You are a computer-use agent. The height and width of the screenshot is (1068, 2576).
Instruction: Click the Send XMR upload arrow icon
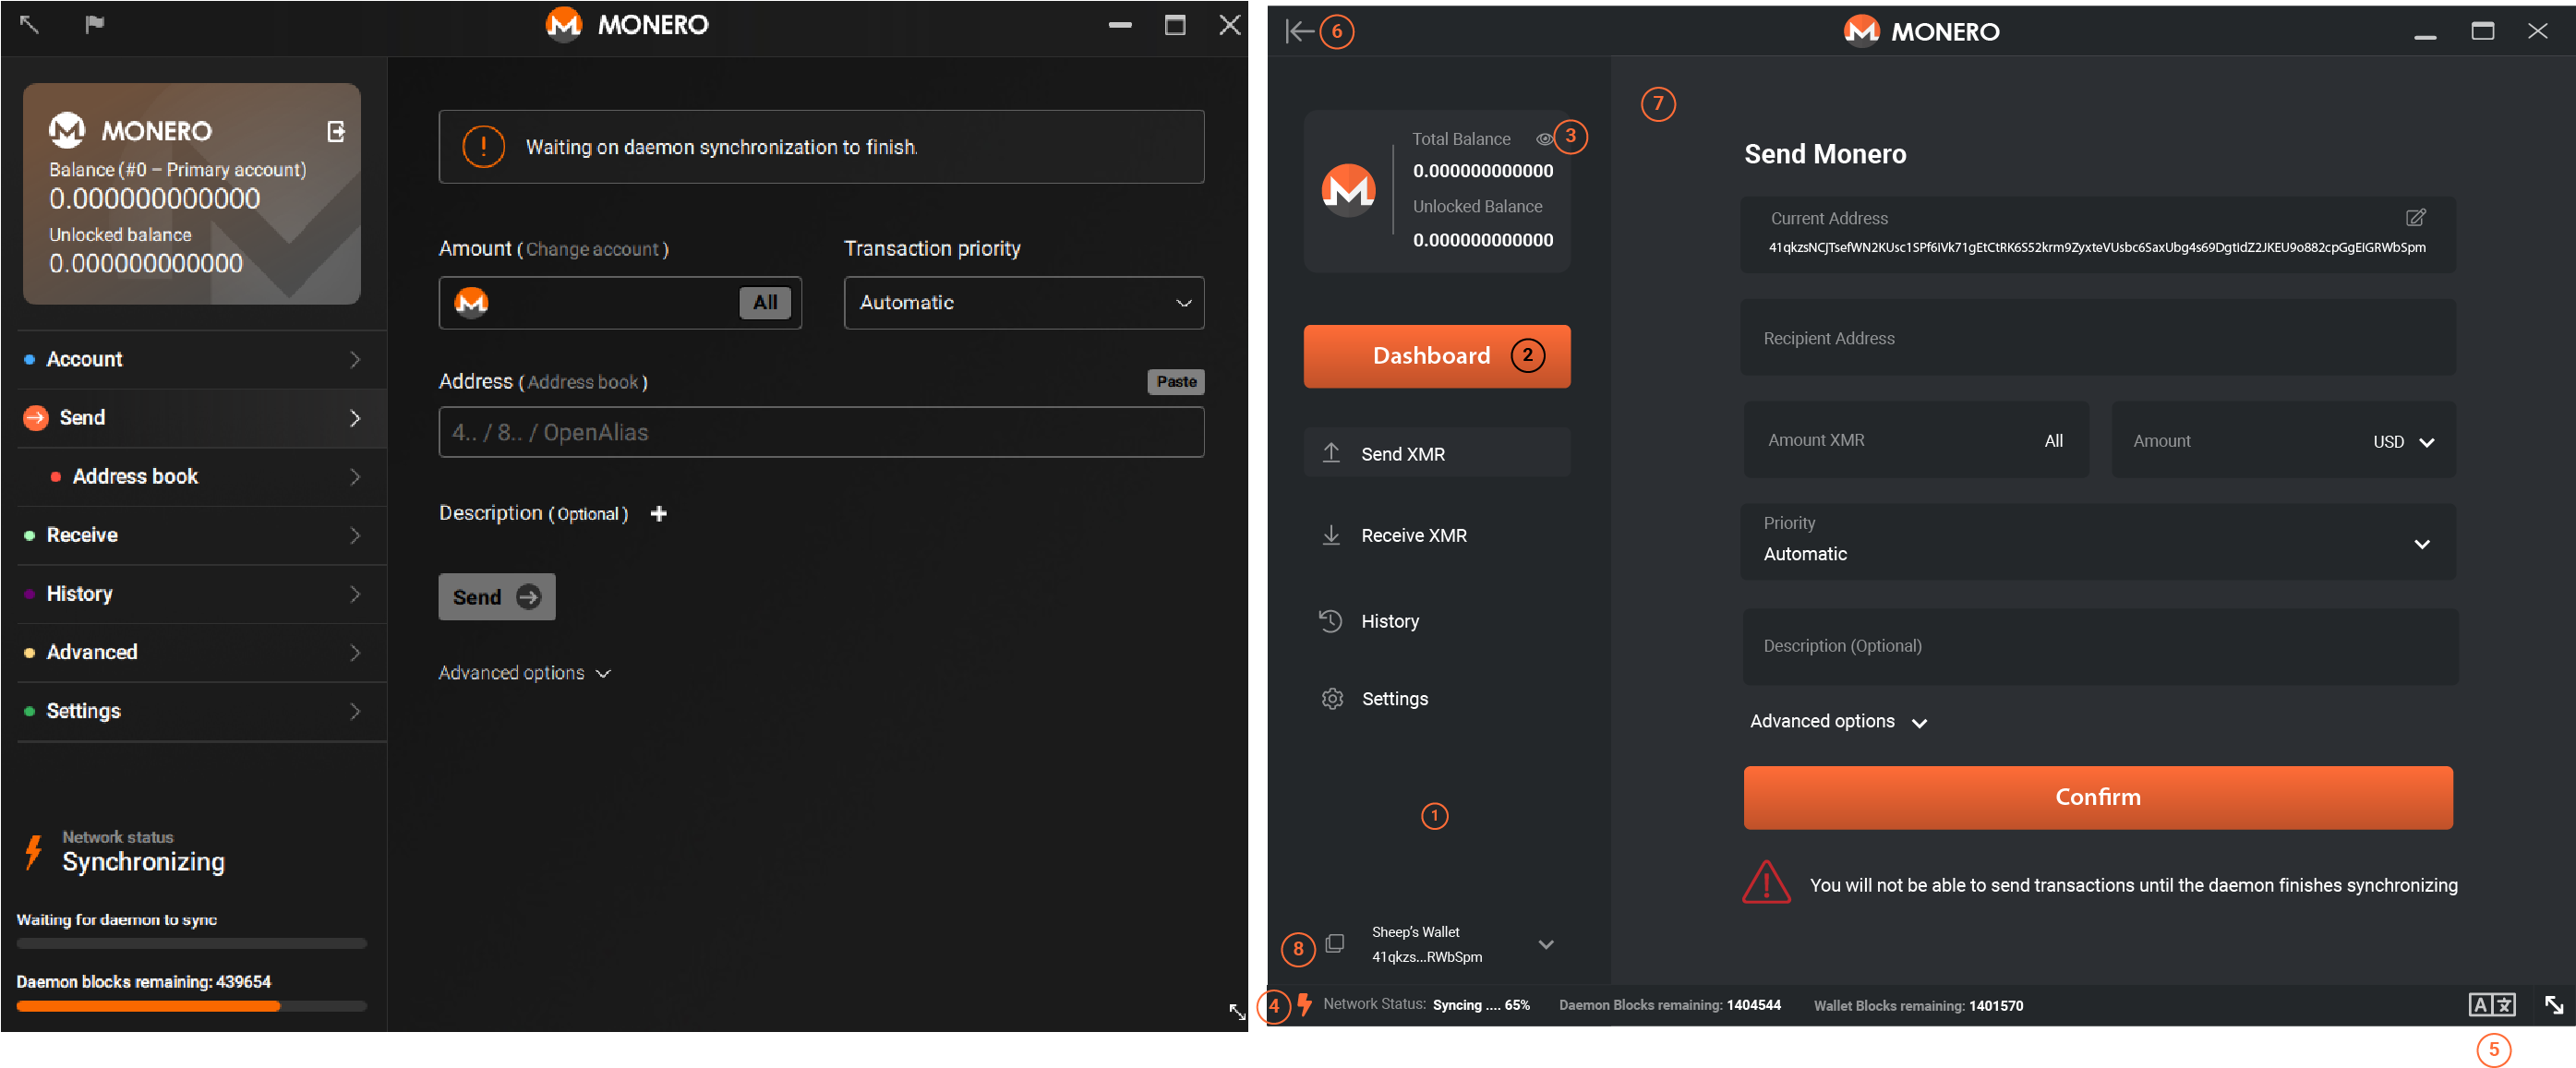[x=1331, y=453]
